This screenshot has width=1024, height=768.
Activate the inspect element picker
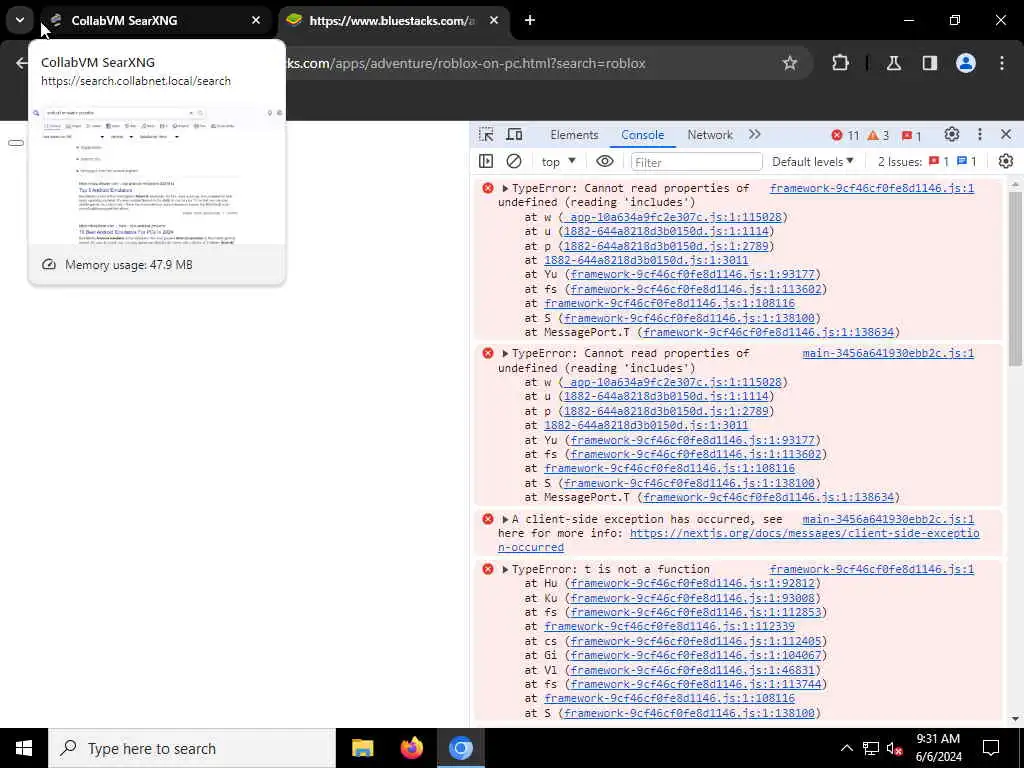coord(486,135)
